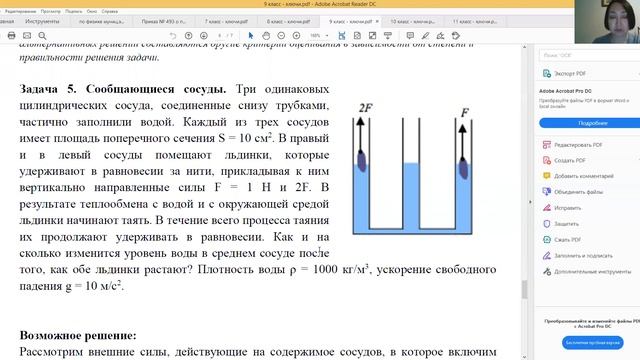Click the document vertical scrollbar thumb
640x360 pixels.
tap(524, 290)
